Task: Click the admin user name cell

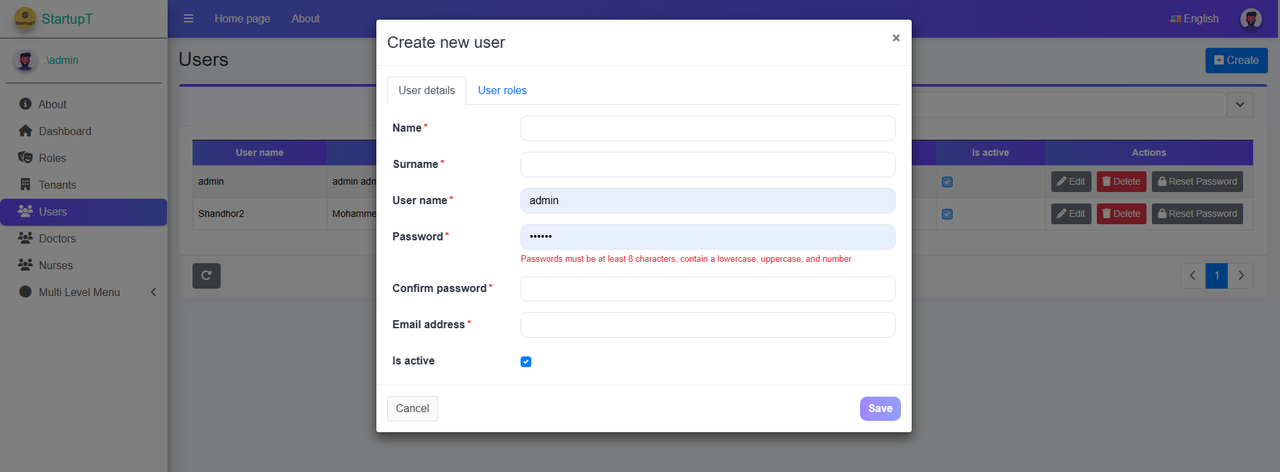Action: point(259,182)
